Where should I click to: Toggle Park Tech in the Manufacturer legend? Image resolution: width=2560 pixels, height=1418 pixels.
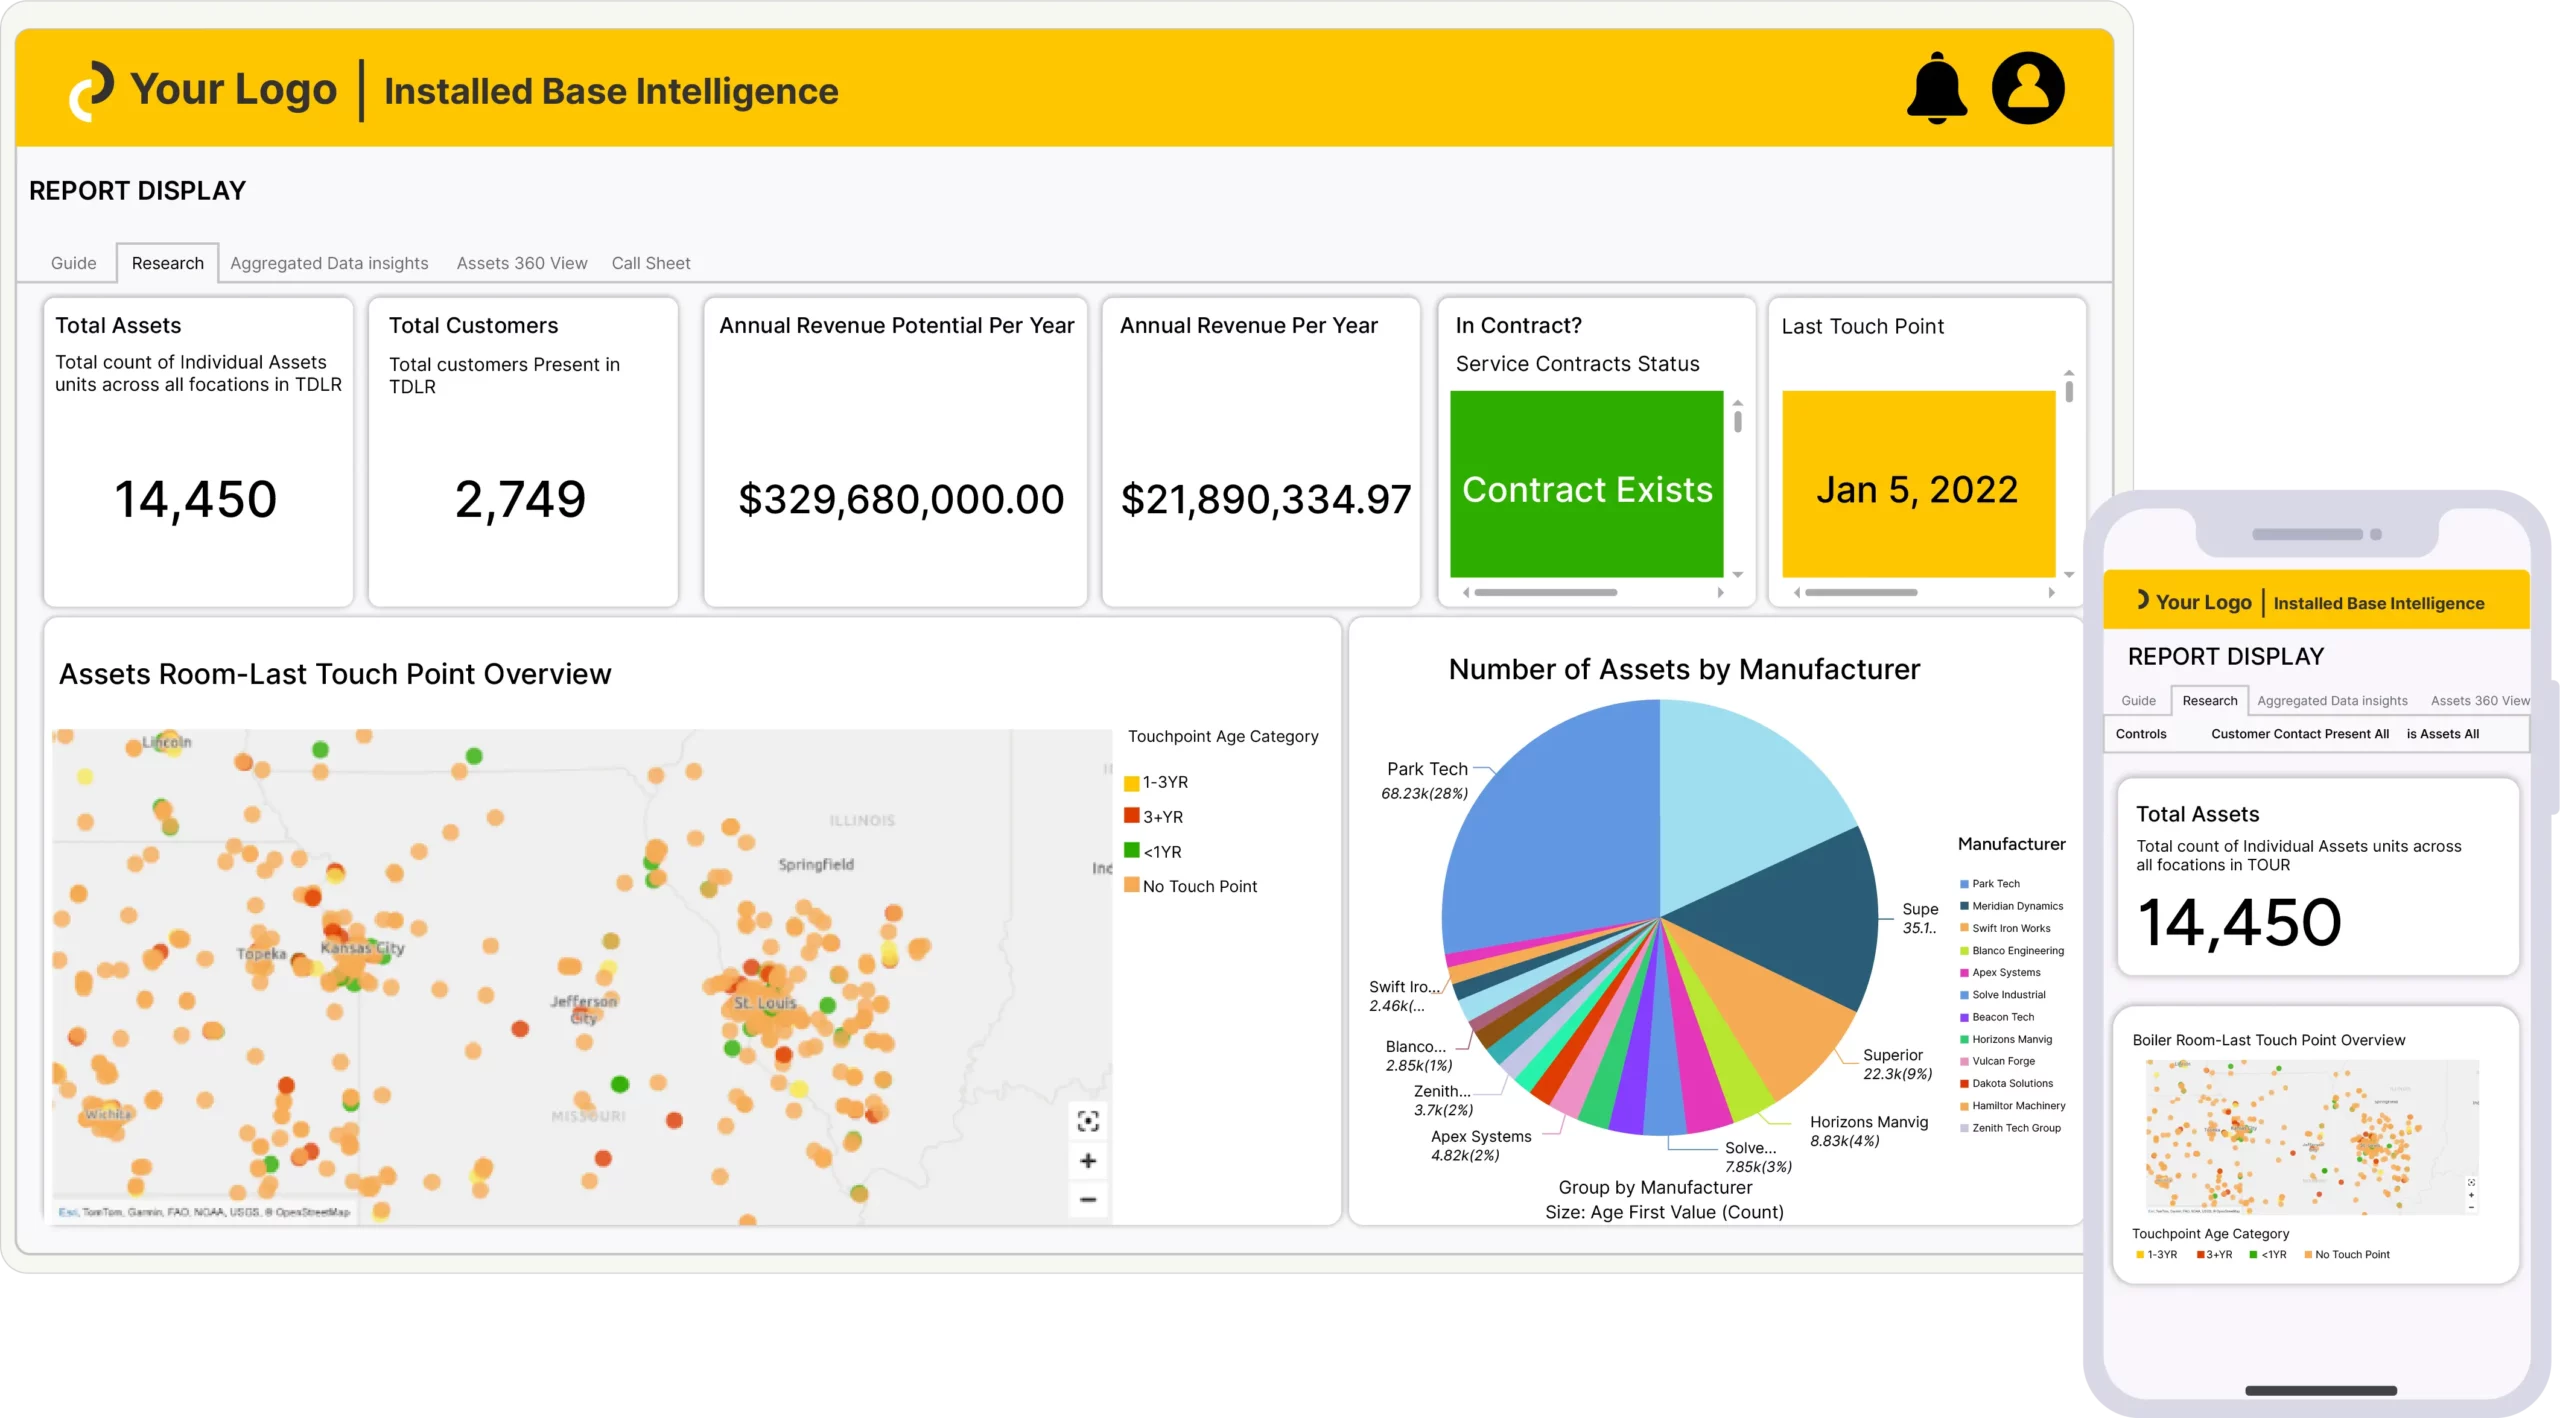(x=1990, y=884)
